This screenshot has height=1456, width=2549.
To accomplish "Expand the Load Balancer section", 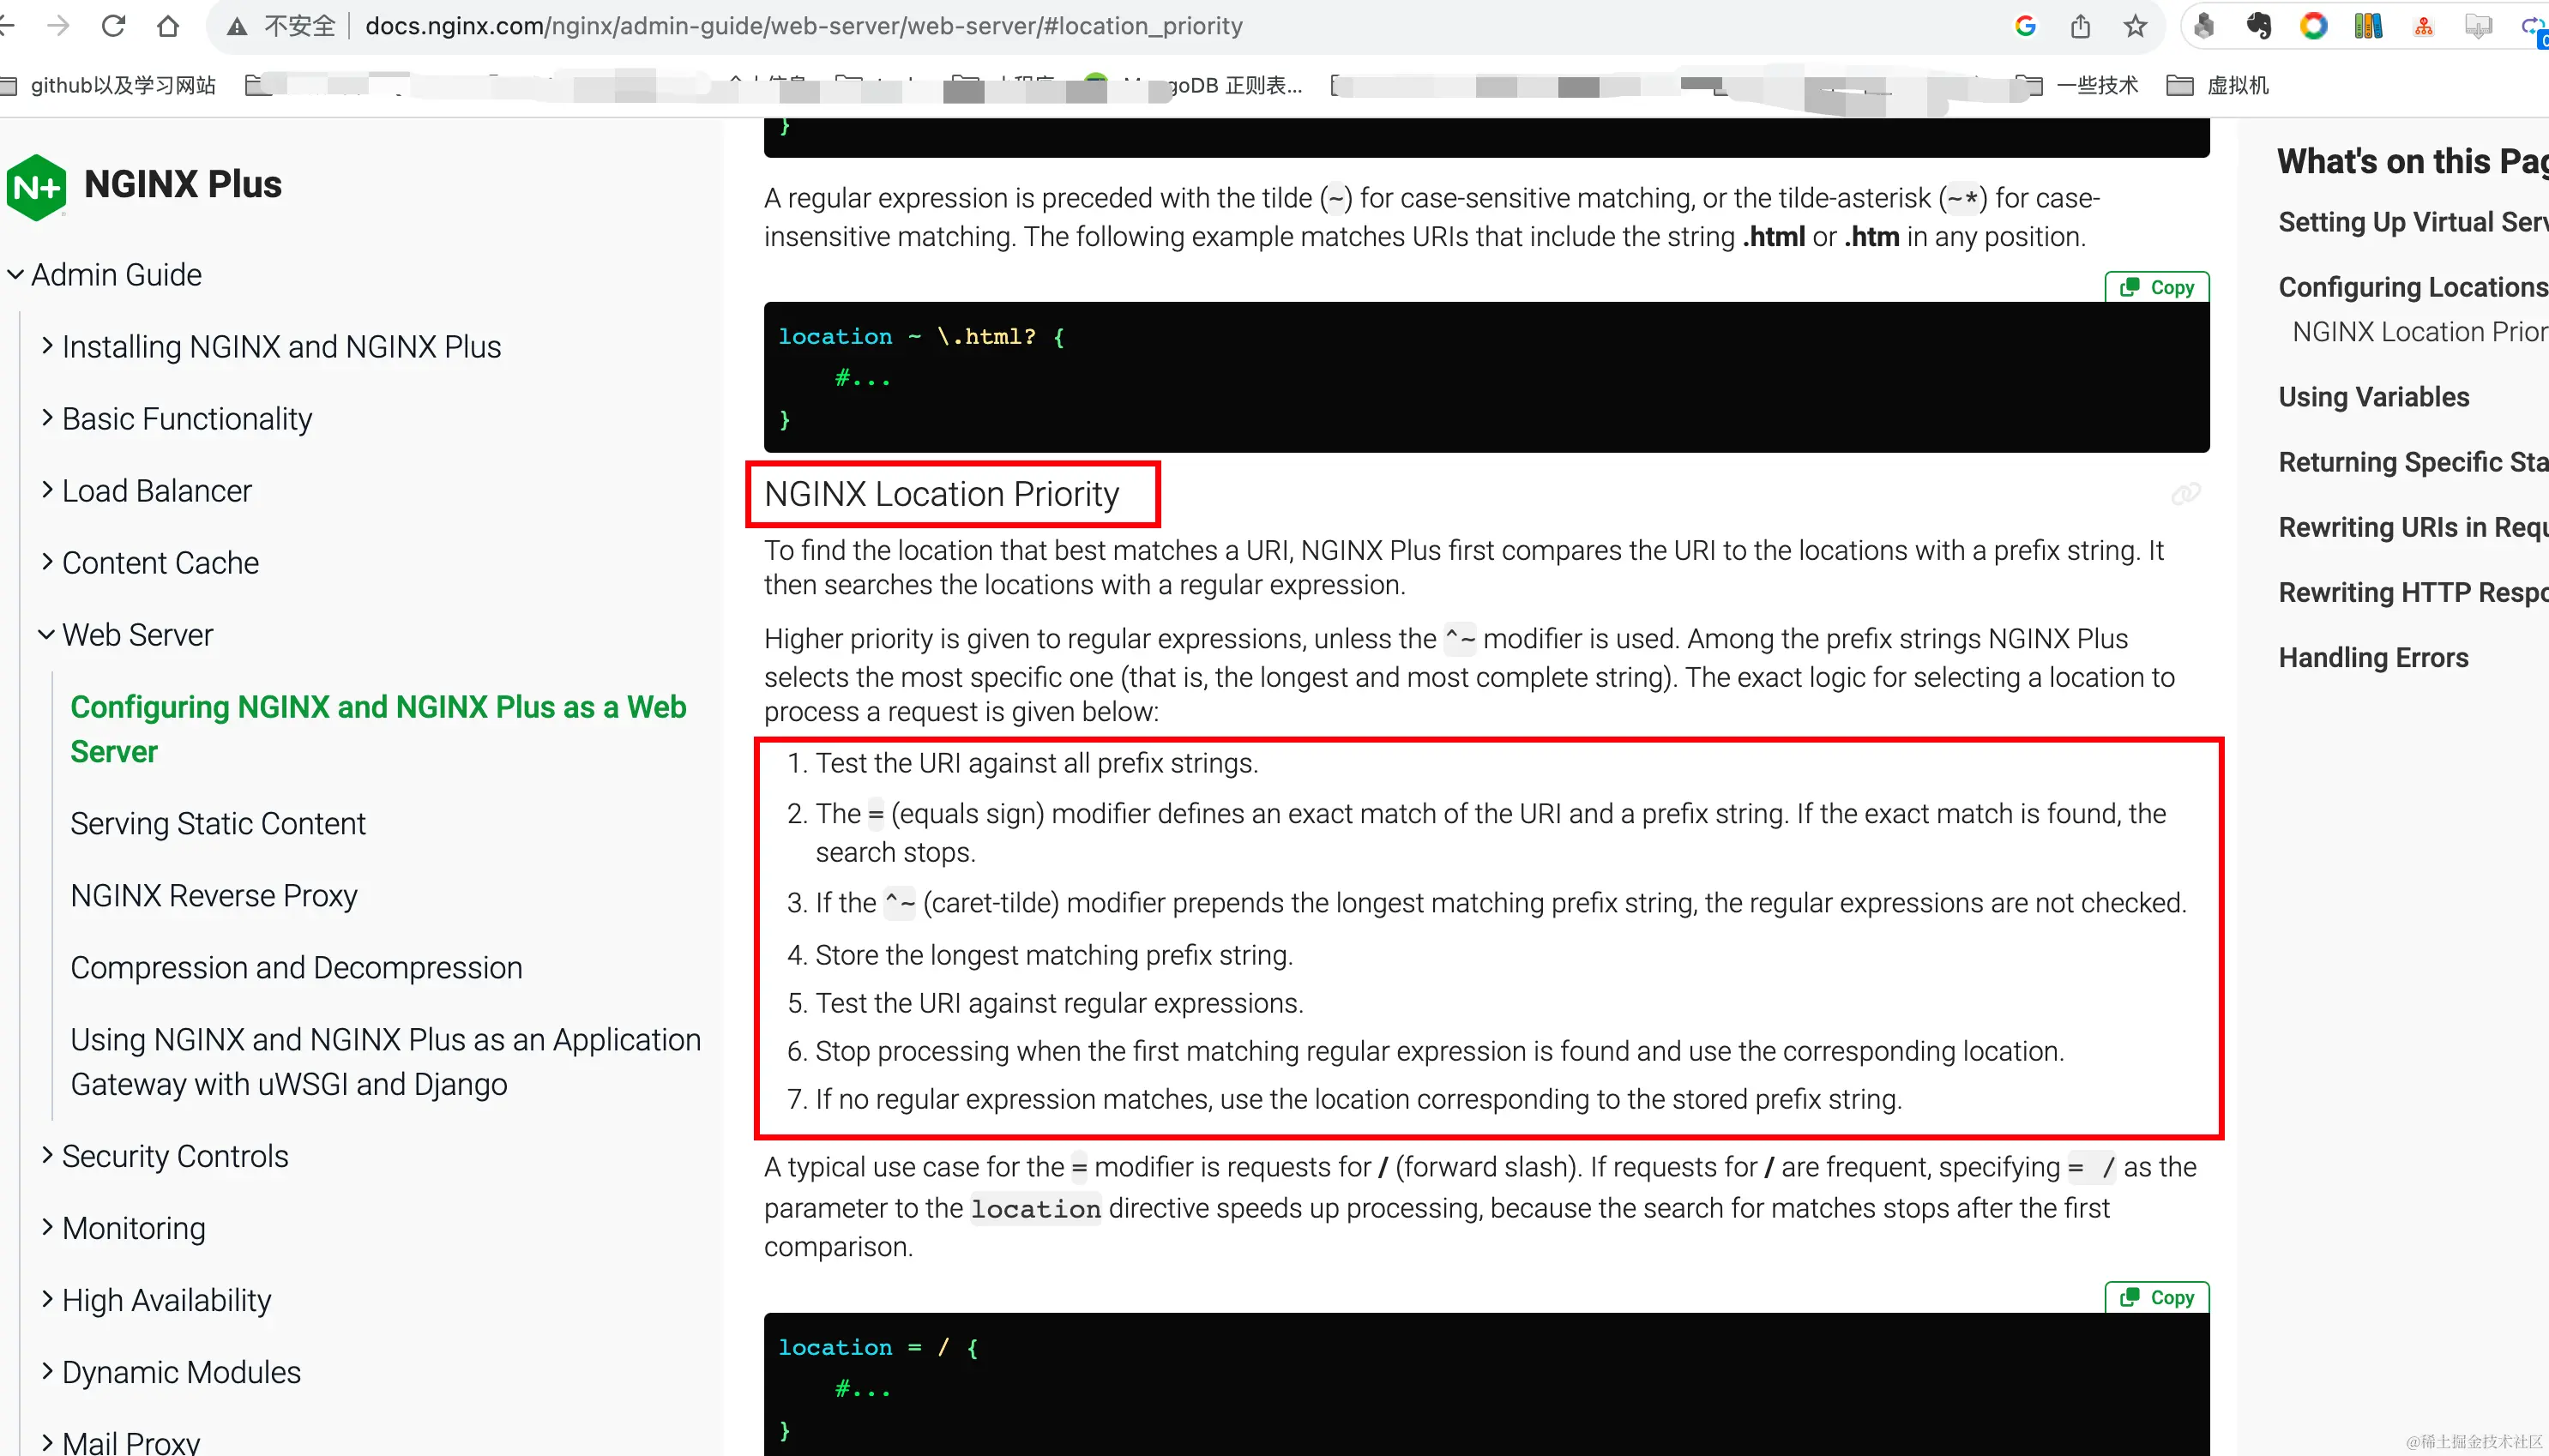I will 47,490.
